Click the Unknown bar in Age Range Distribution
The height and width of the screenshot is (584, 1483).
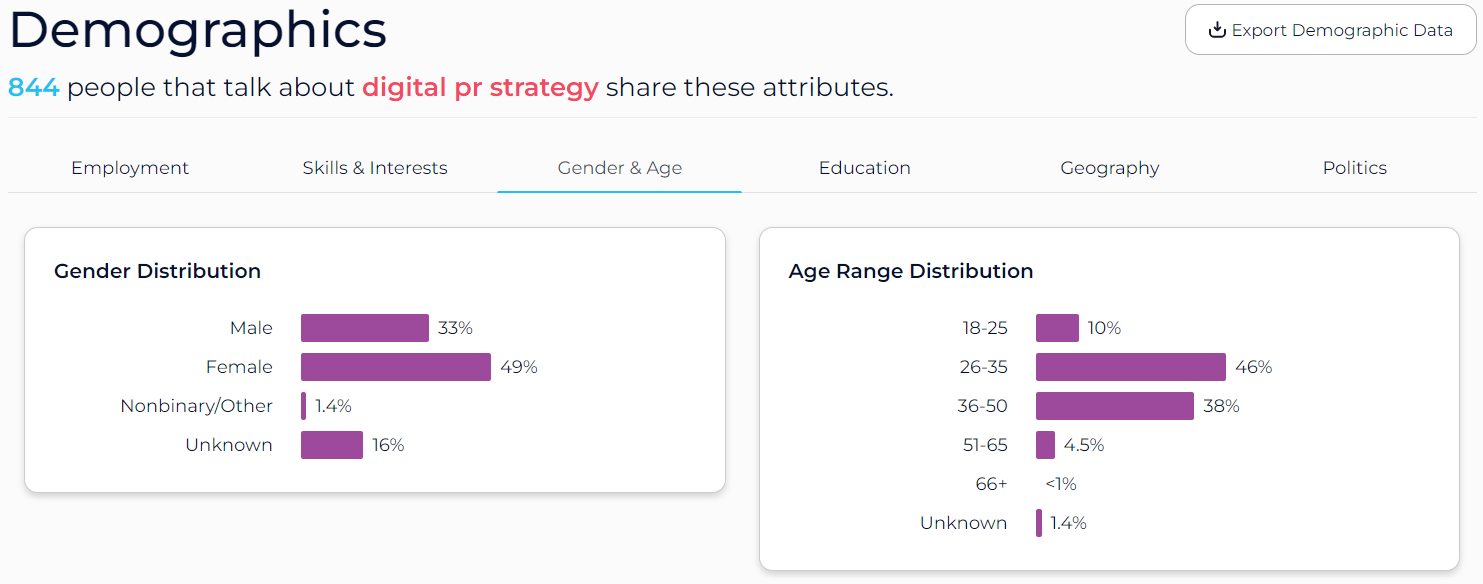(x=1038, y=522)
